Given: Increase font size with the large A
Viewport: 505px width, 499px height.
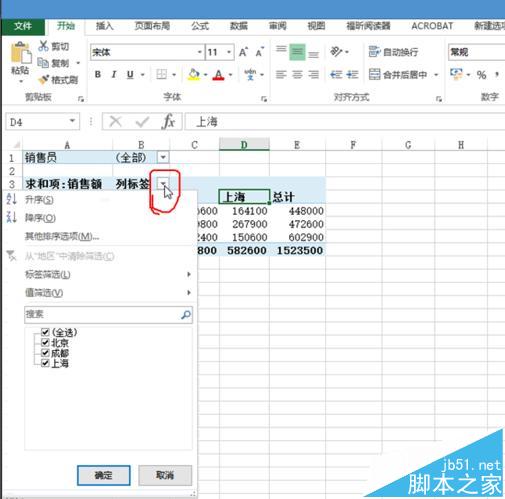Looking at the screenshot, I should click(x=243, y=52).
